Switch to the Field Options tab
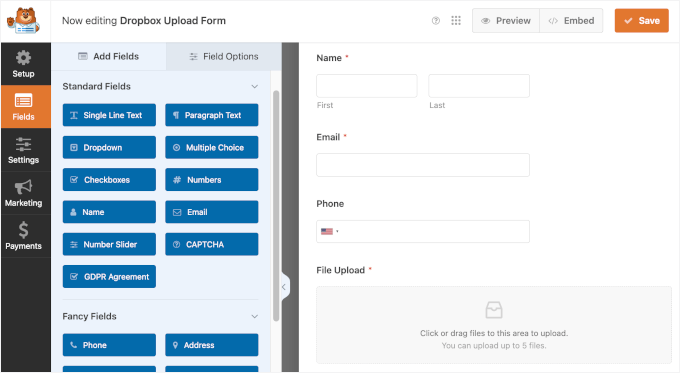680x373 pixels. coord(224,56)
